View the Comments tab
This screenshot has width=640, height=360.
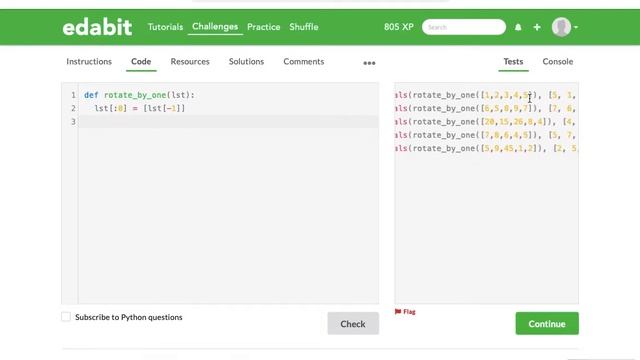coord(304,61)
